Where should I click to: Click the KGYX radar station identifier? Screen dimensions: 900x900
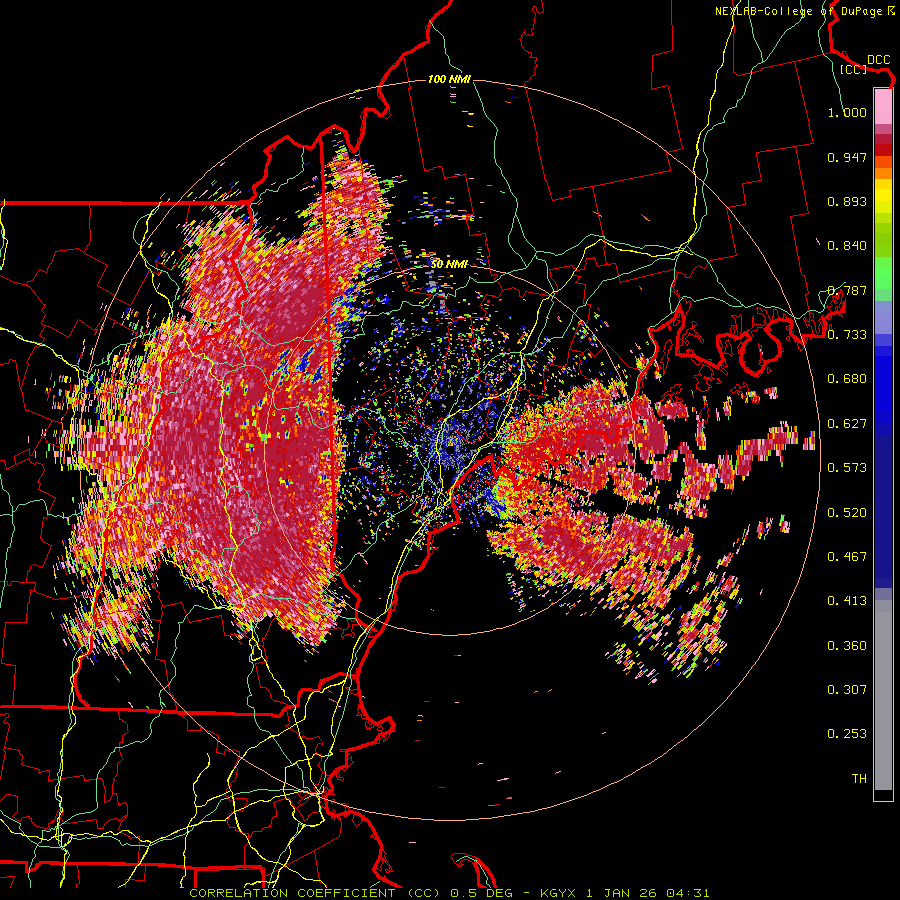(x=559, y=893)
